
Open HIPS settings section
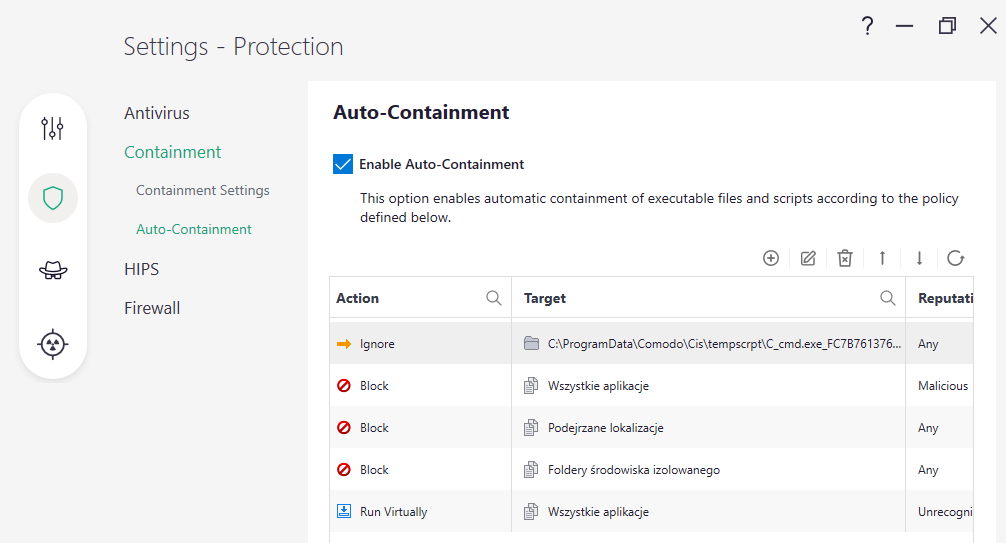tap(142, 269)
